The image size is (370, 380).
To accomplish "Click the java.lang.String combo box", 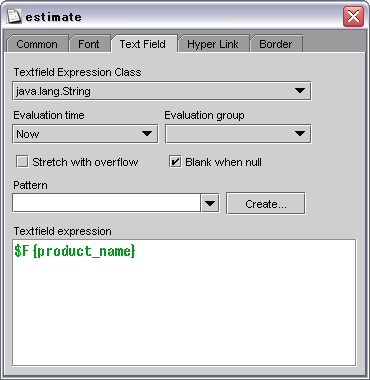I will point(162,91).
